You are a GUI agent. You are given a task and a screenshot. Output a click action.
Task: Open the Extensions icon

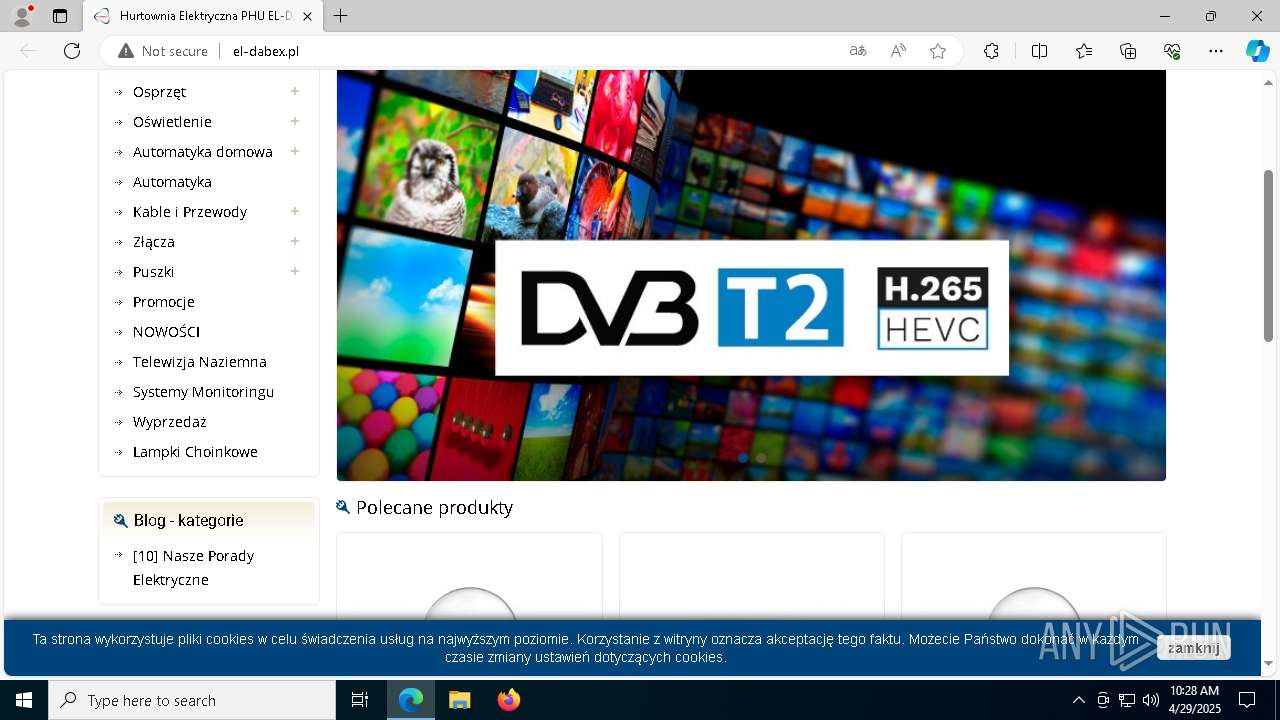click(991, 51)
